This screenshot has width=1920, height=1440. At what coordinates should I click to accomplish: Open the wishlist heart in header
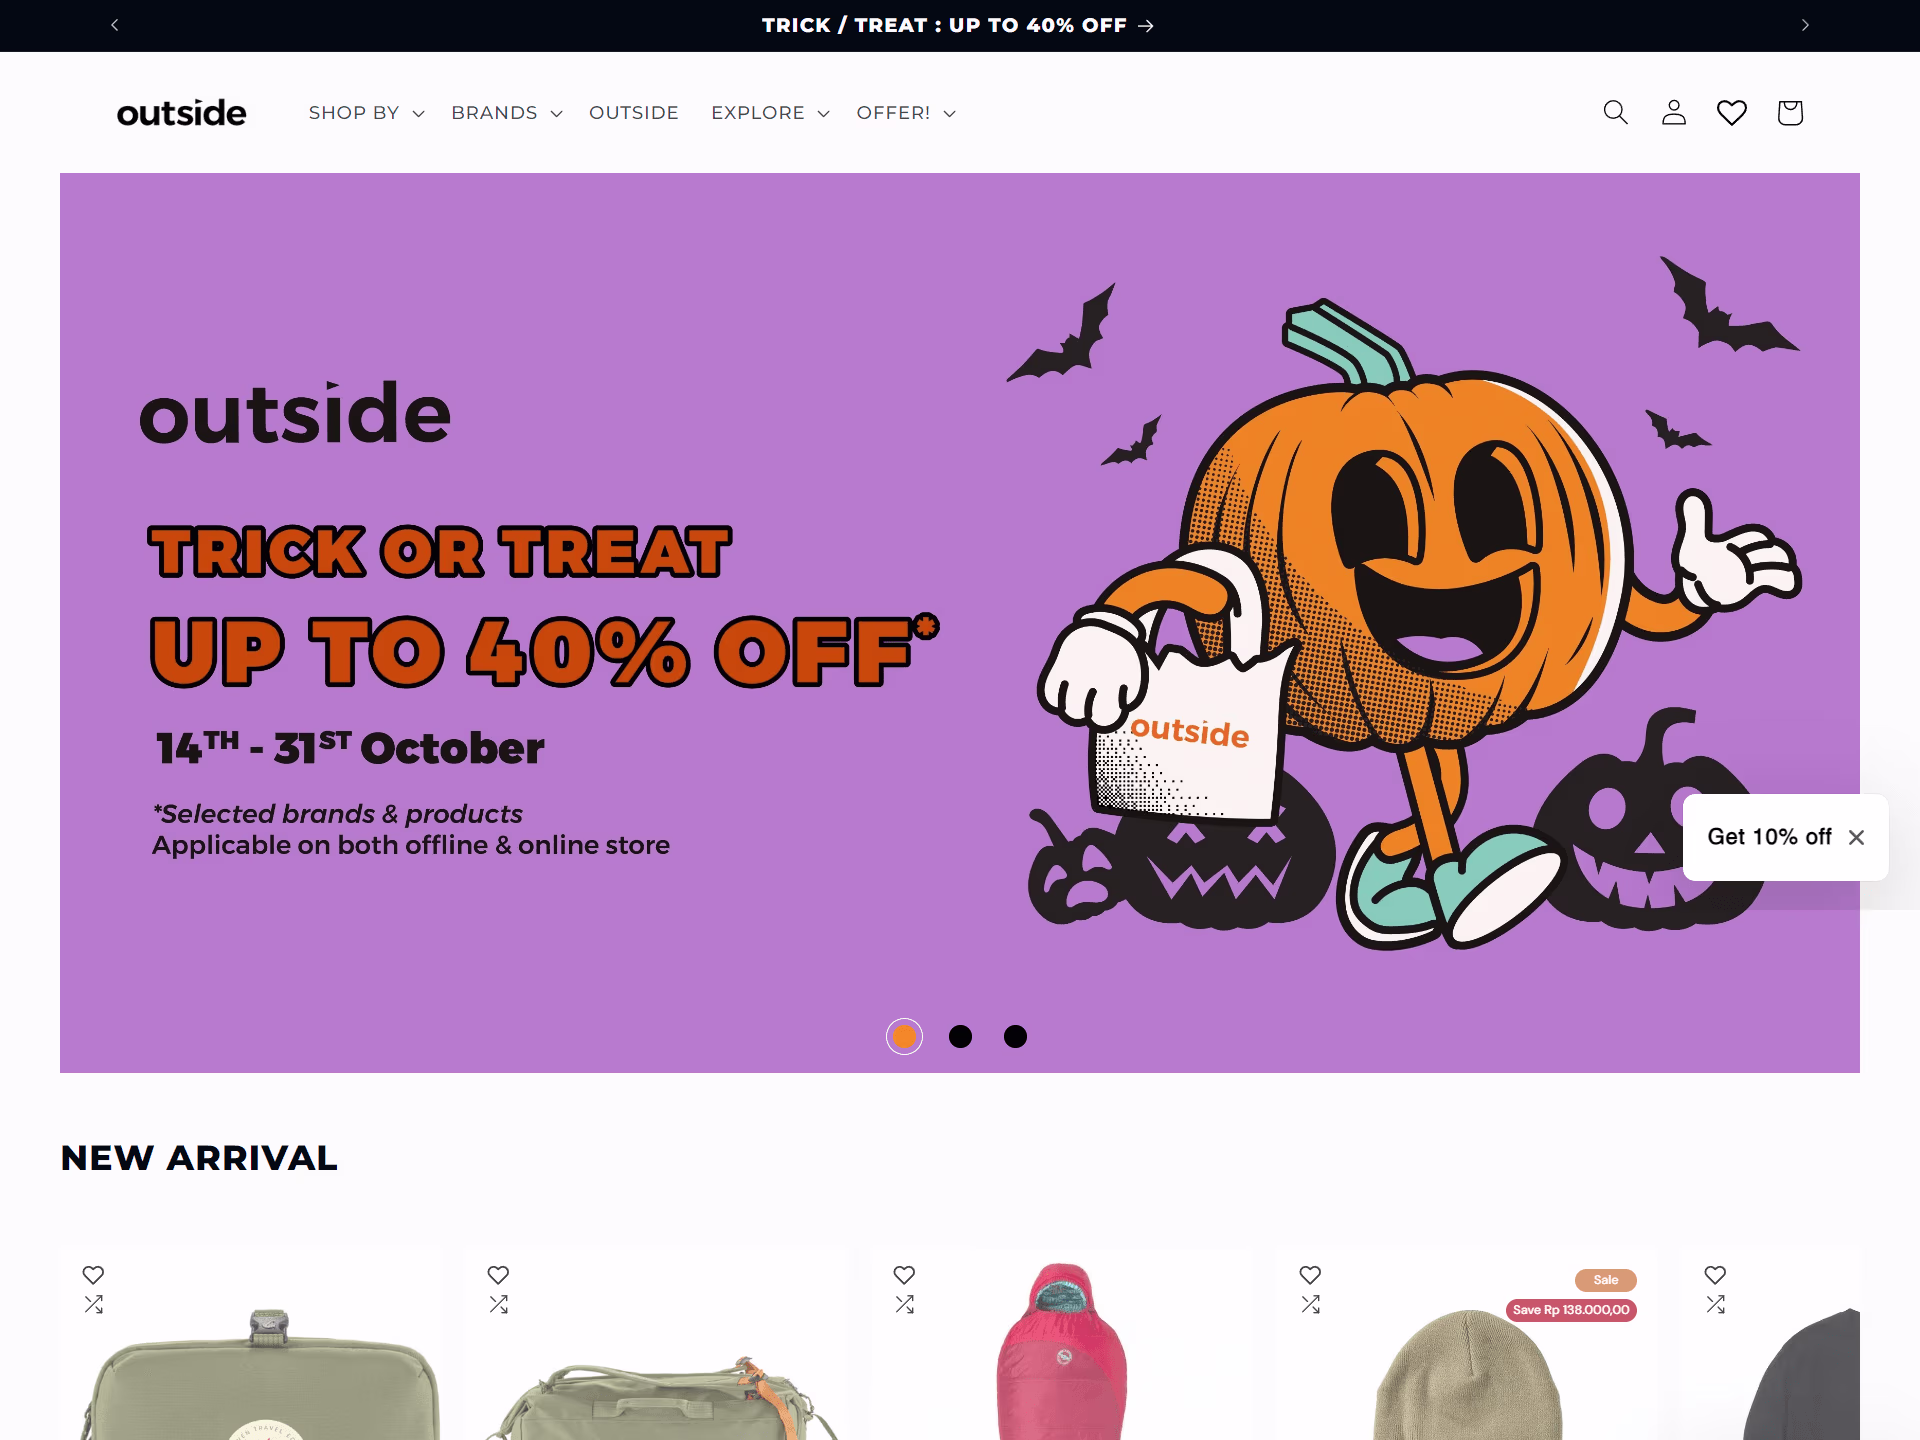coord(1731,112)
